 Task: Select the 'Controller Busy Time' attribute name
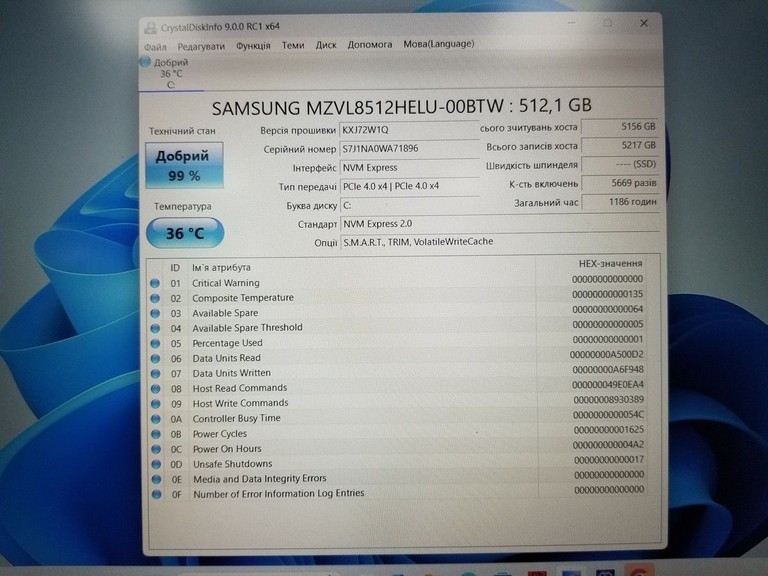pyautogui.click(x=237, y=418)
